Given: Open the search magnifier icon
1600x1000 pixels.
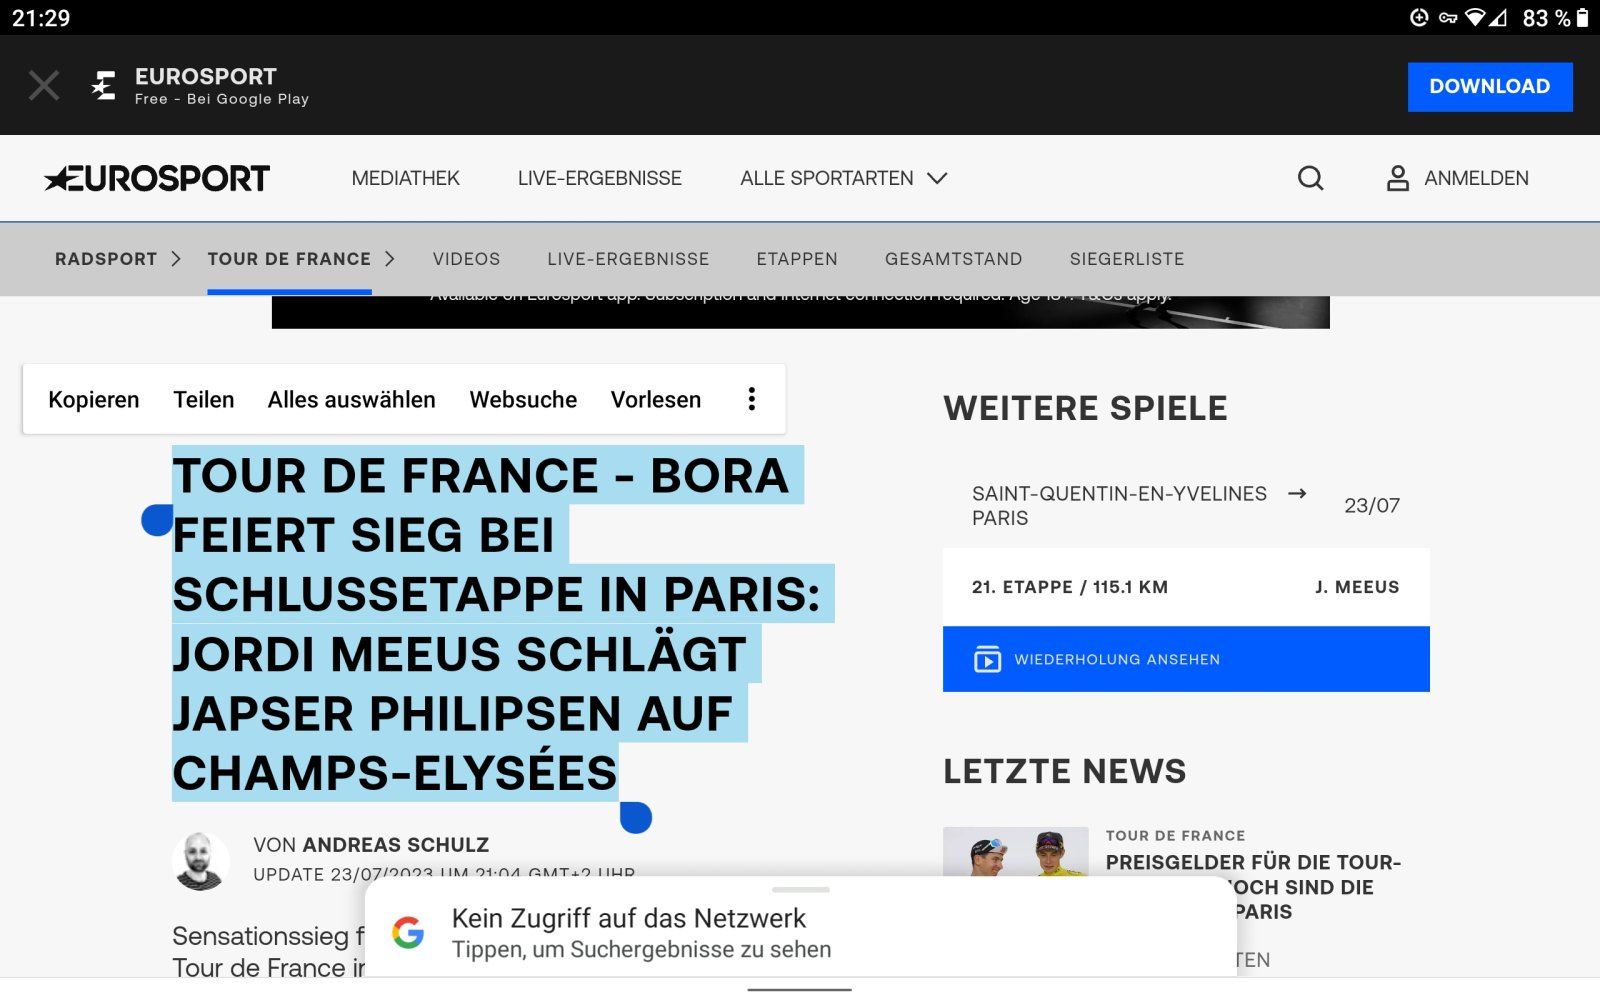Looking at the screenshot, I should (1310, 178).
